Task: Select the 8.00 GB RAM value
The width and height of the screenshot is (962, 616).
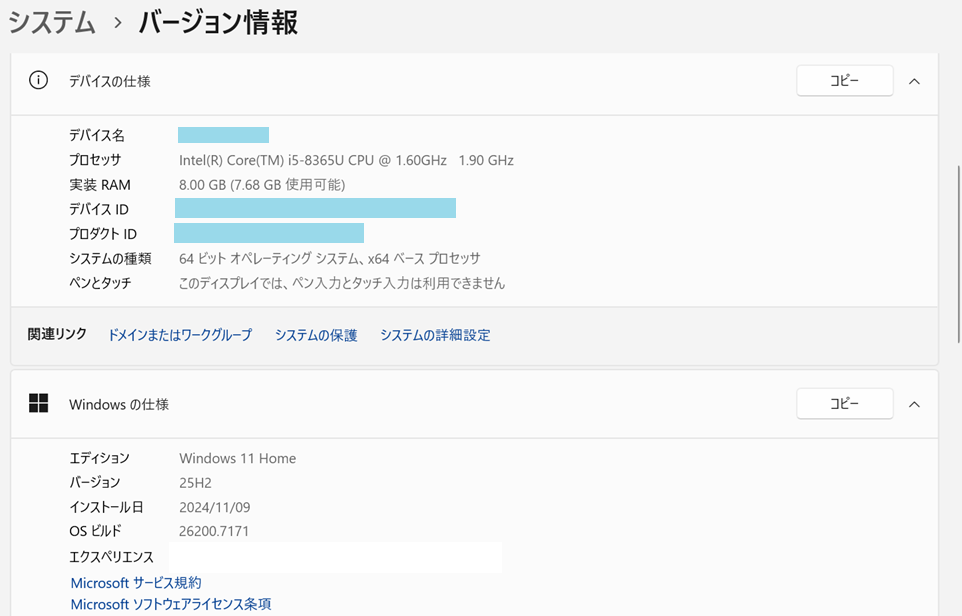Action: [262, 185]
